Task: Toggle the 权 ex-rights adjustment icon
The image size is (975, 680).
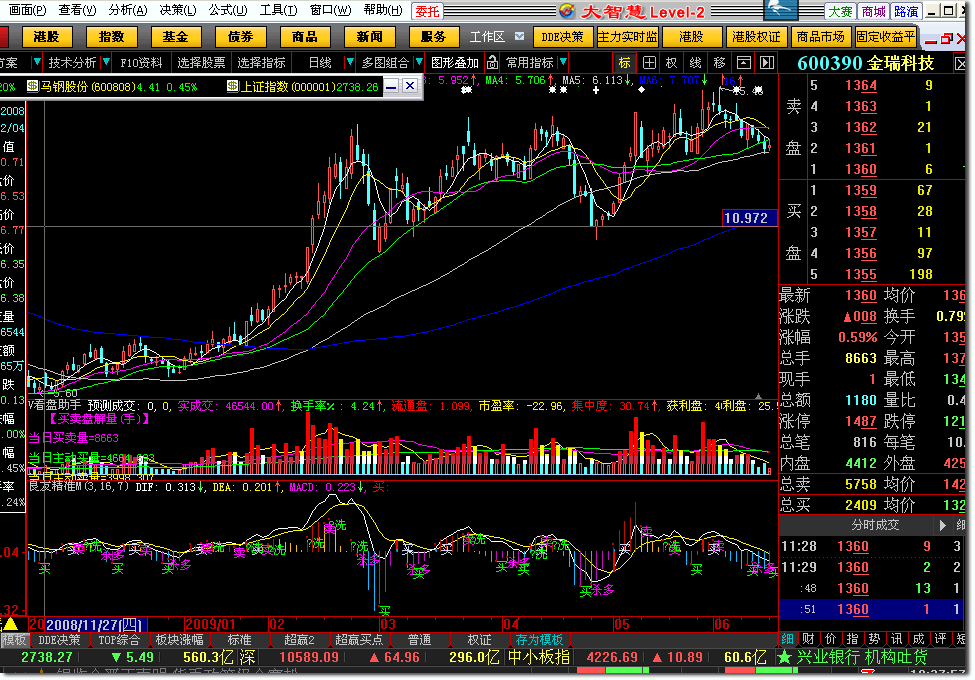Action: point(672,63)
